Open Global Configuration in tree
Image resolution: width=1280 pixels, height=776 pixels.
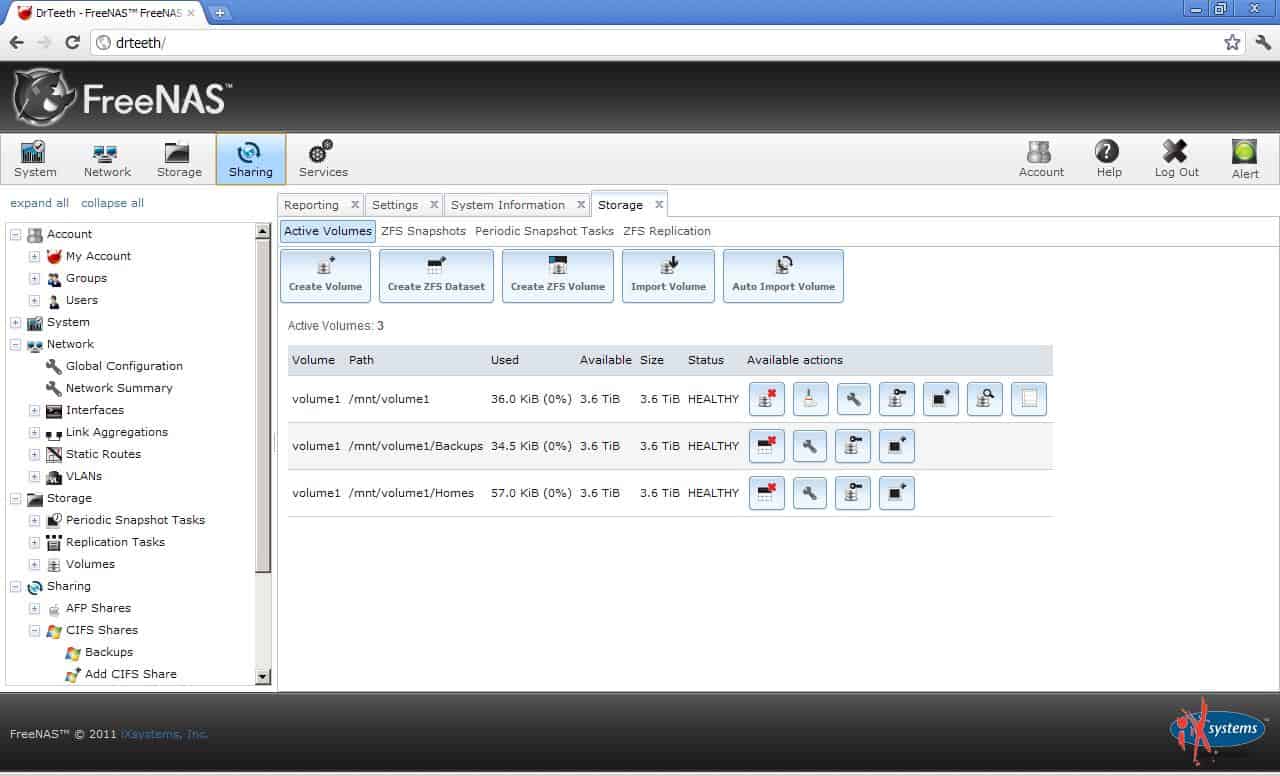[x=124, y=366]
